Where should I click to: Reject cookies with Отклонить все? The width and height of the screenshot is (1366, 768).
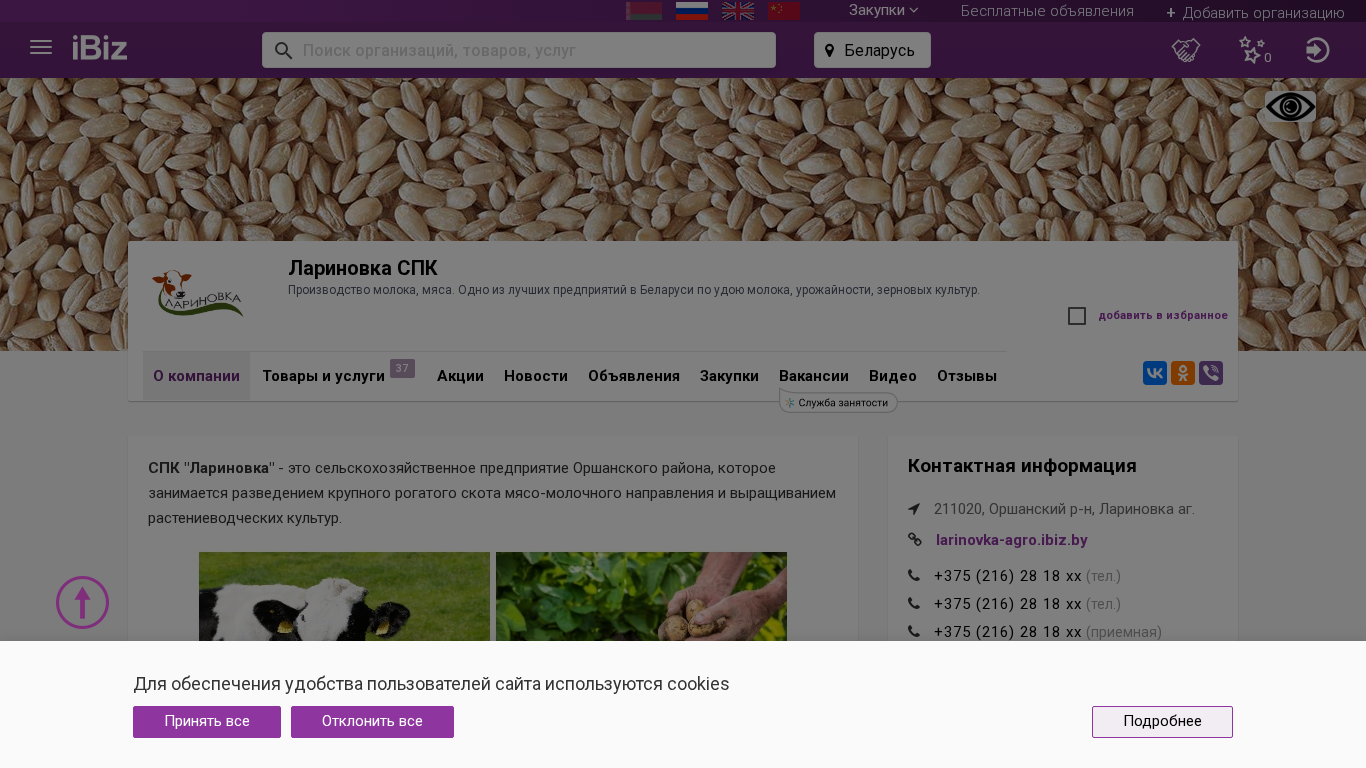(x=372, y=722)
